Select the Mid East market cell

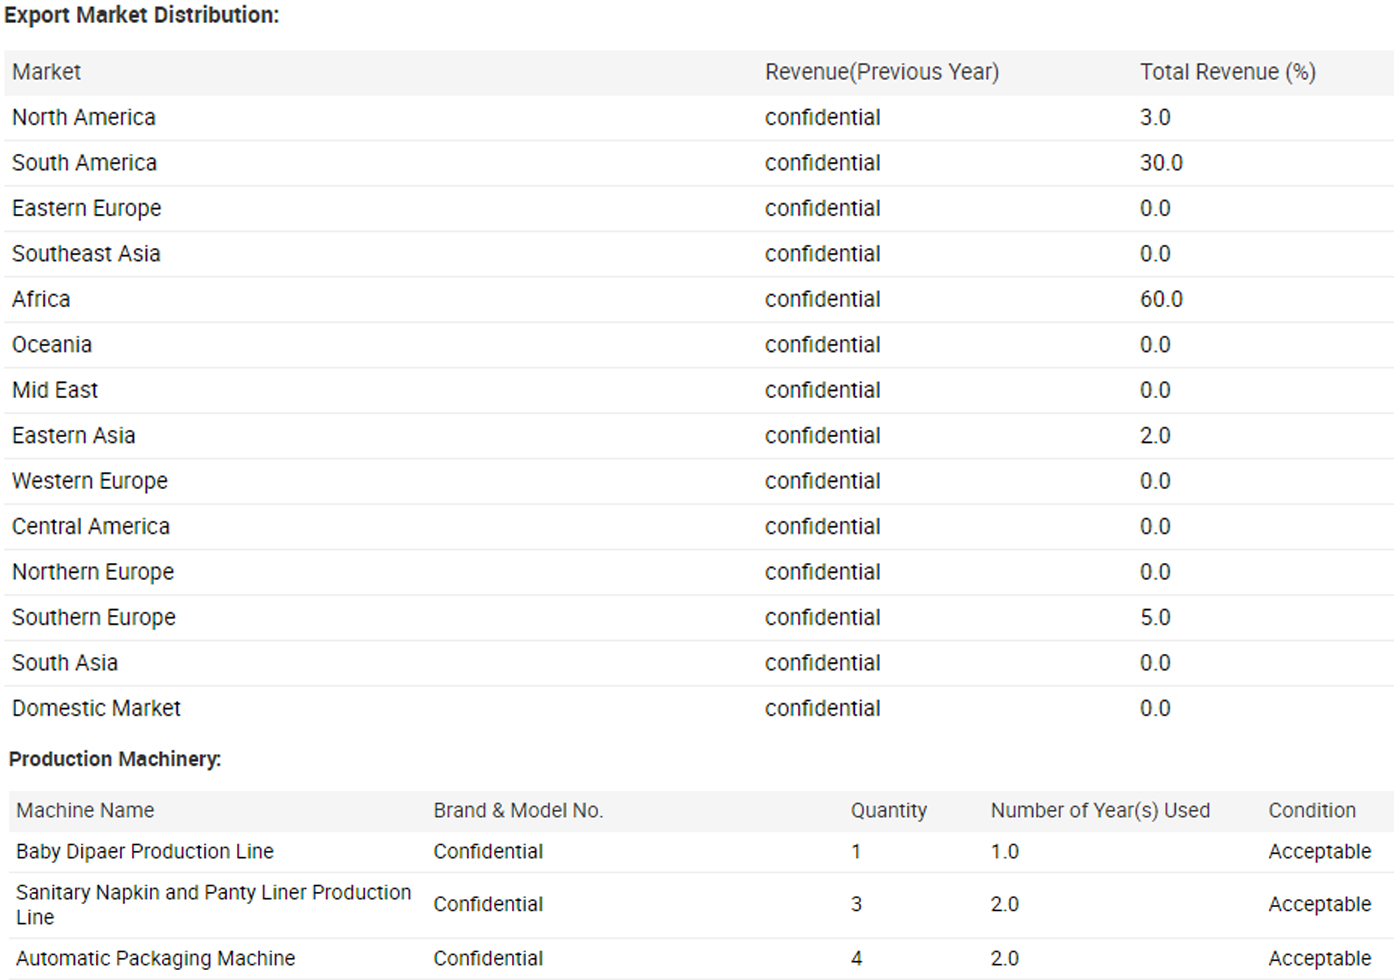click(x=55, y=390)
